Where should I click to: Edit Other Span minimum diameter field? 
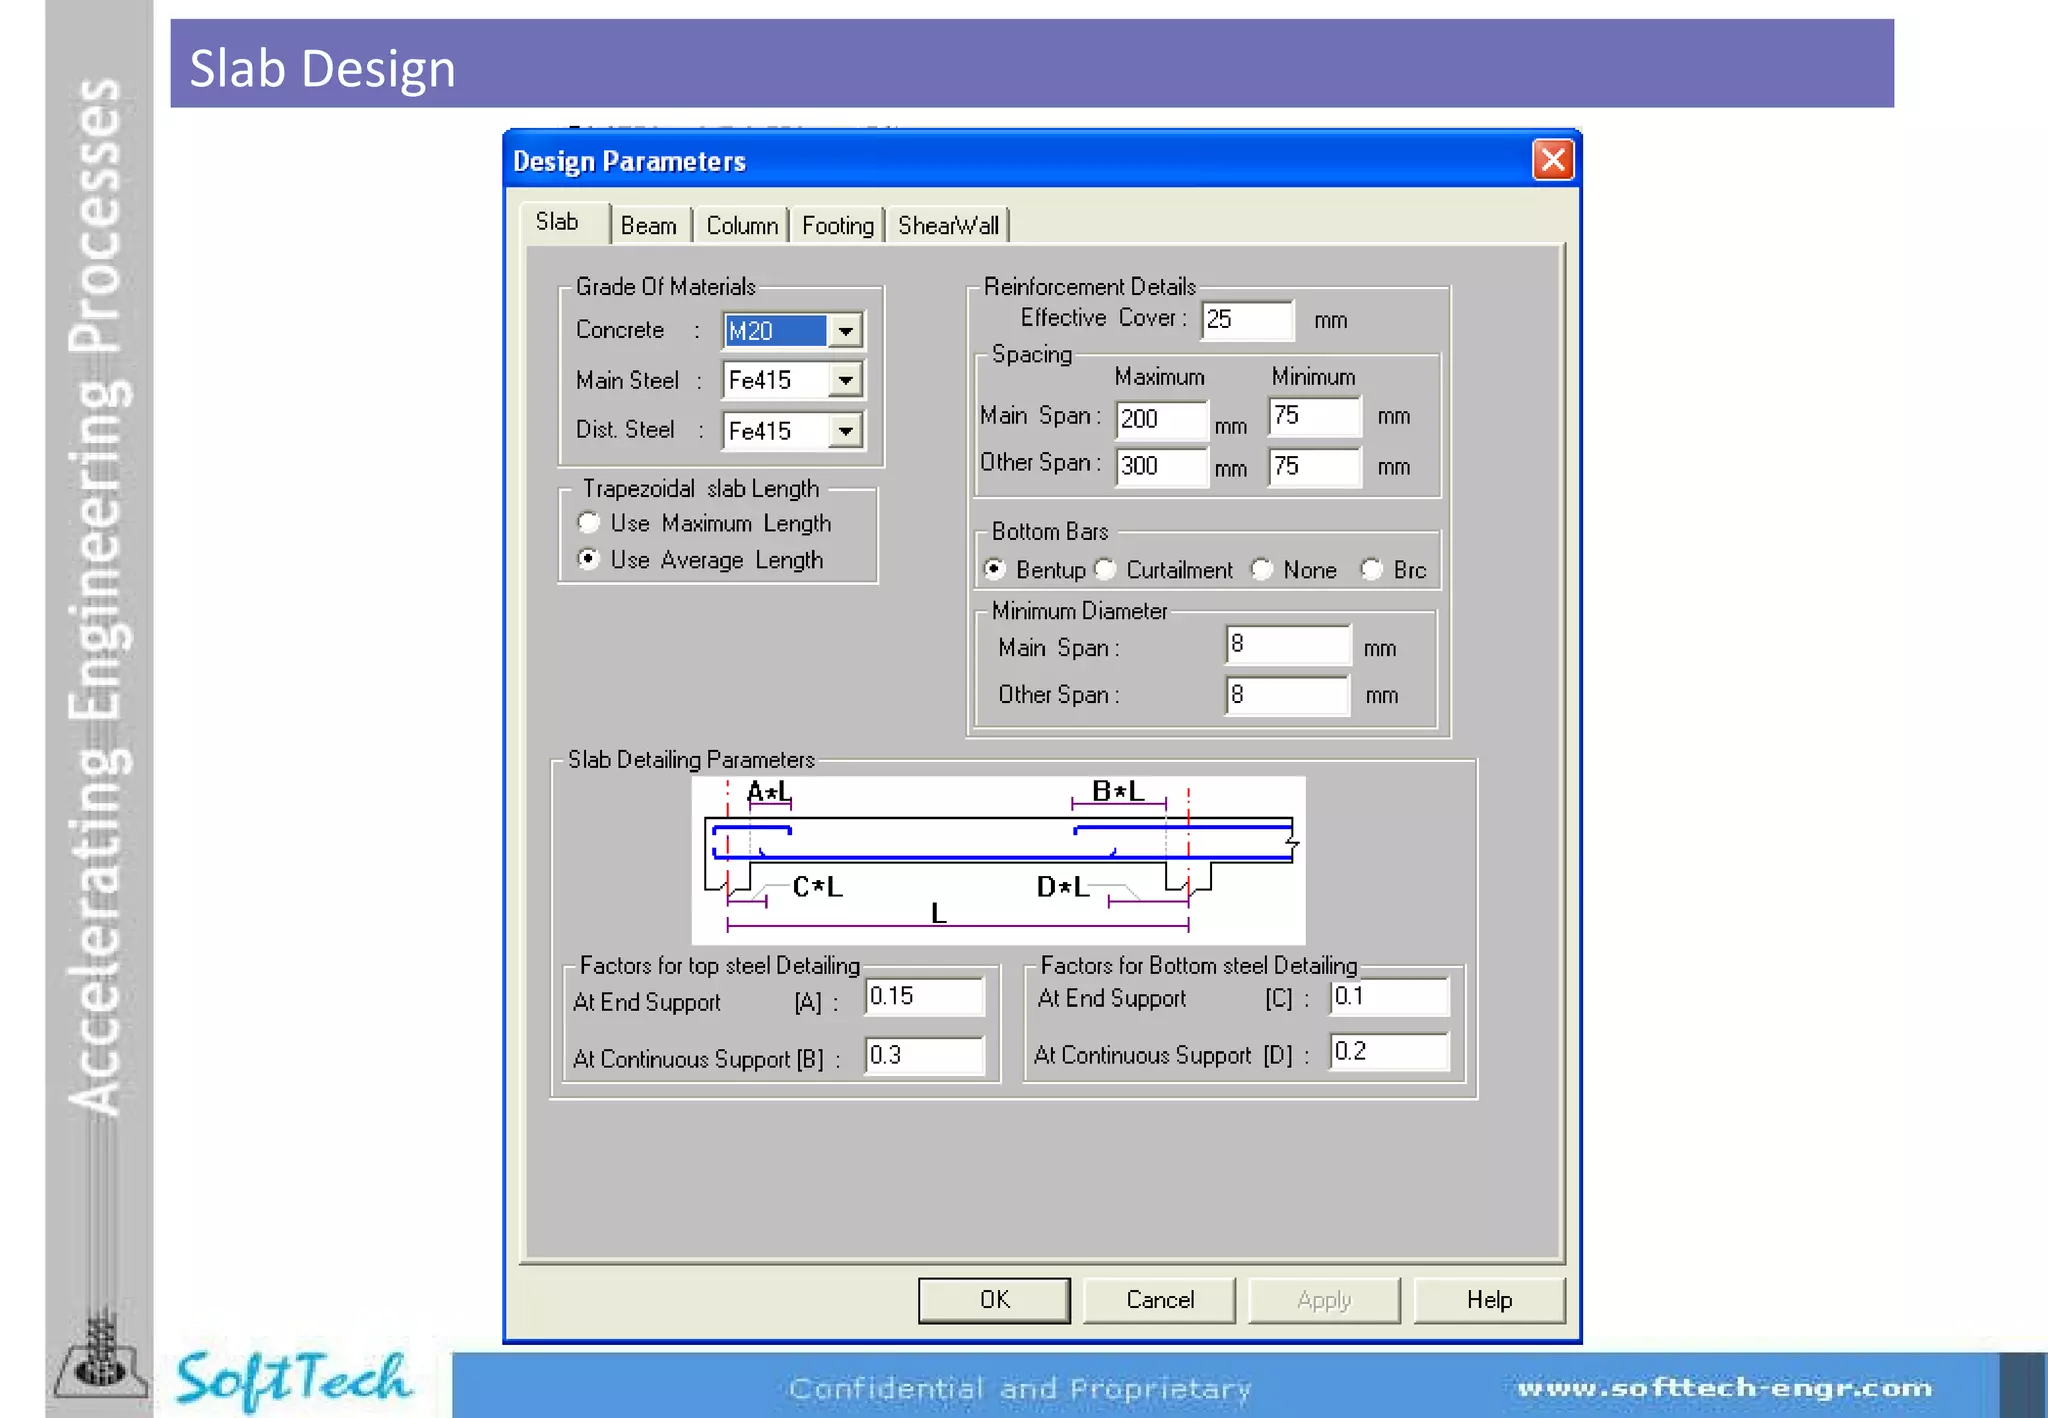(1288, 695)
